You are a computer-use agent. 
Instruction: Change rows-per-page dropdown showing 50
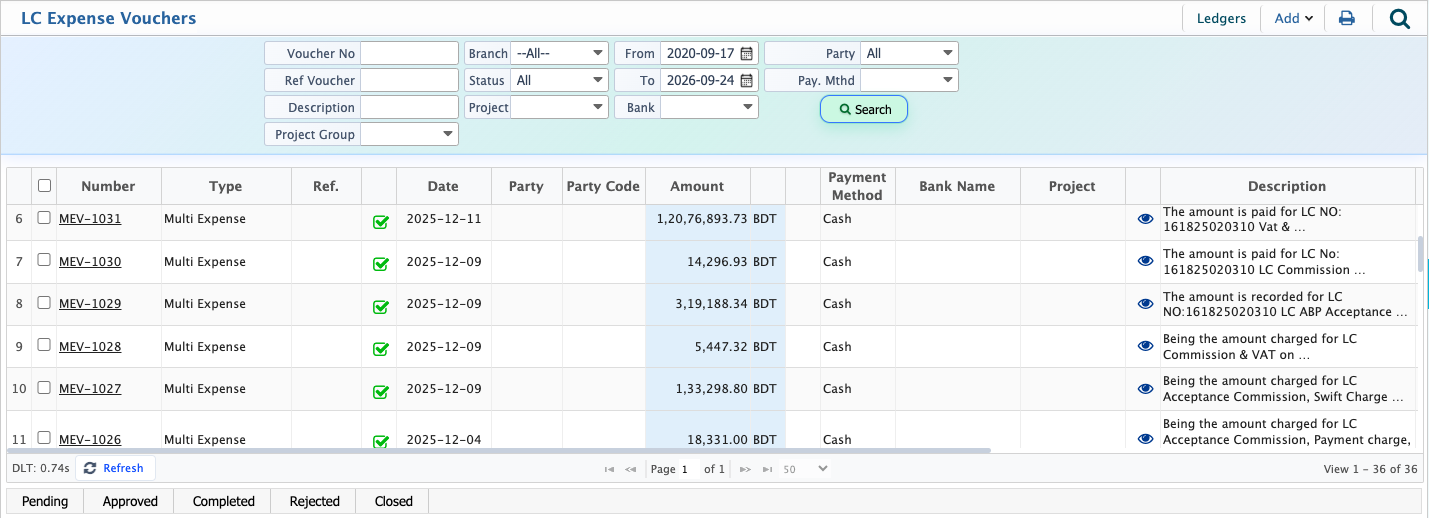click(805, 468)
